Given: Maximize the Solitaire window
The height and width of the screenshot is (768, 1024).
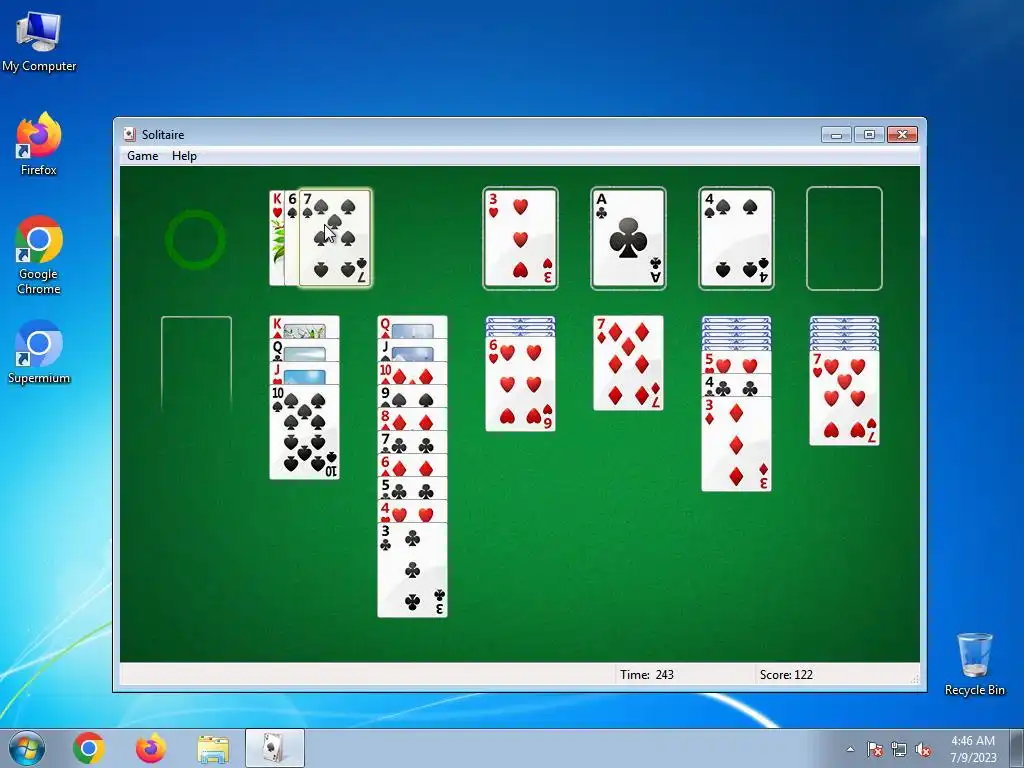Looking at the screenshot, I should tap(869, 135).
